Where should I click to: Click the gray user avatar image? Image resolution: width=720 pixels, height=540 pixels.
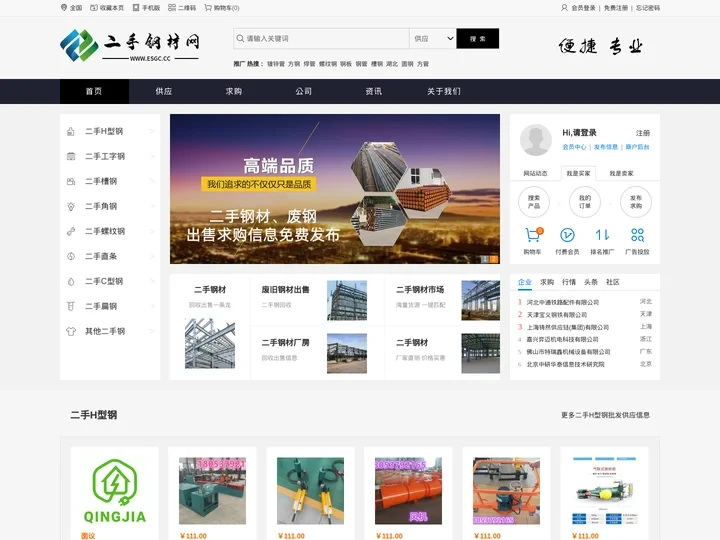(536, 140)
